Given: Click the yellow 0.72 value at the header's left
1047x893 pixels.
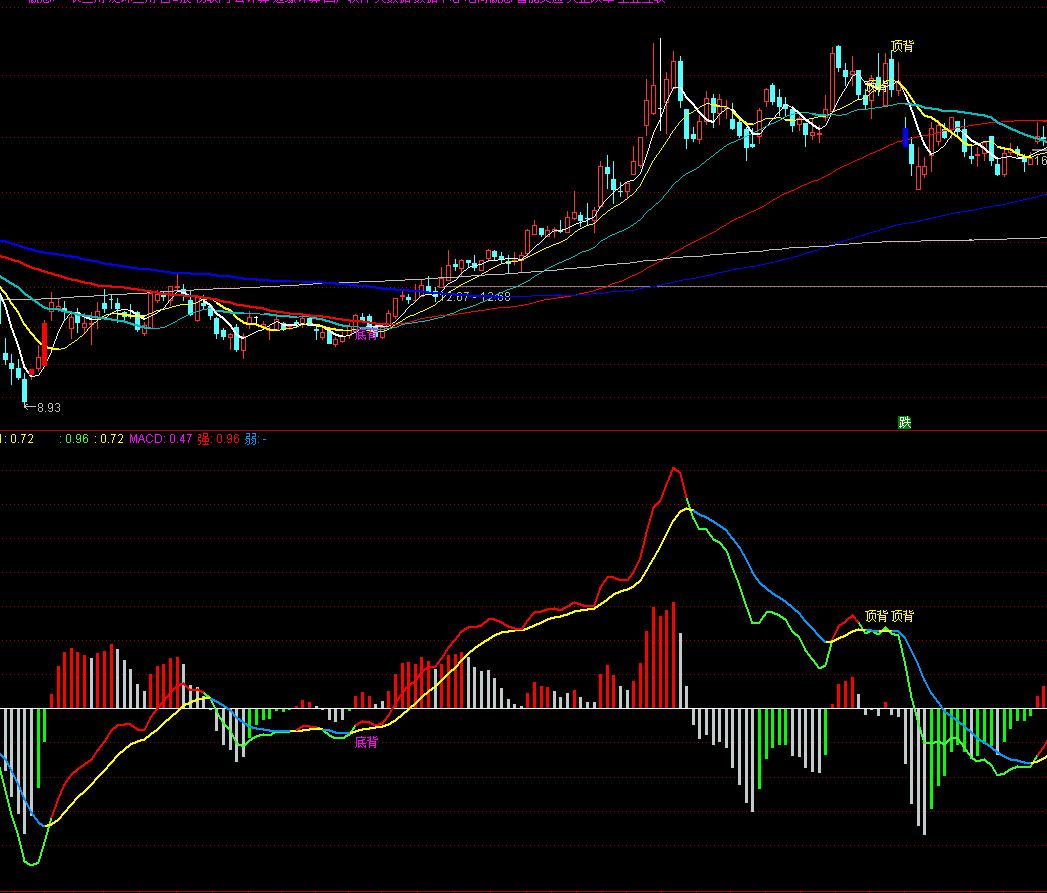Looking at the screenshot, I should coord(22,438).
